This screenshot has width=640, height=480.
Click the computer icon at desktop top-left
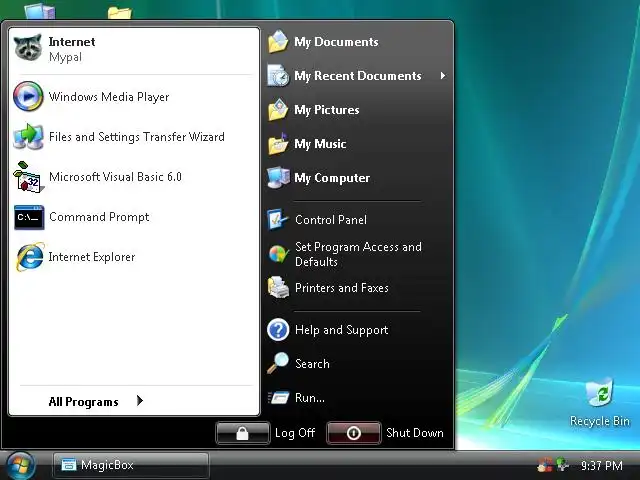coord(40,11)
